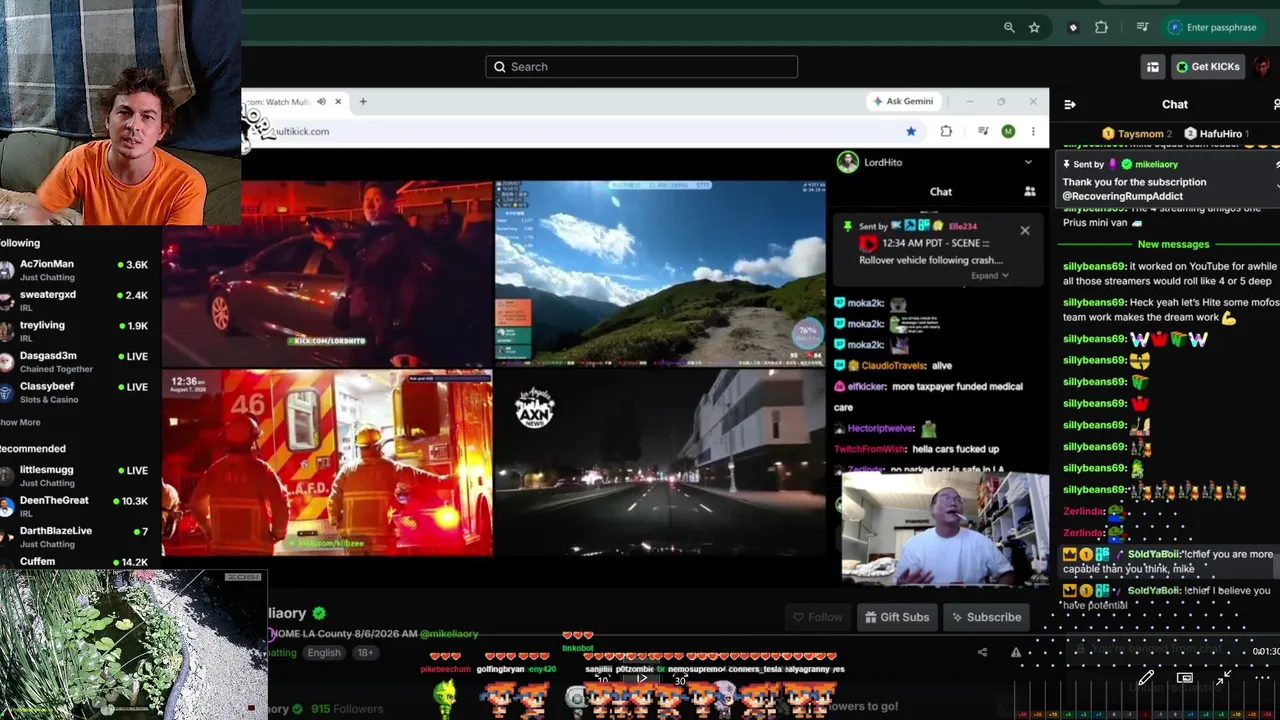Click the blue bookmark star in multikick window
Image resolution: width=1280 pixels, height=720 pixels.
pyautogui.click(x=911, y=131)
